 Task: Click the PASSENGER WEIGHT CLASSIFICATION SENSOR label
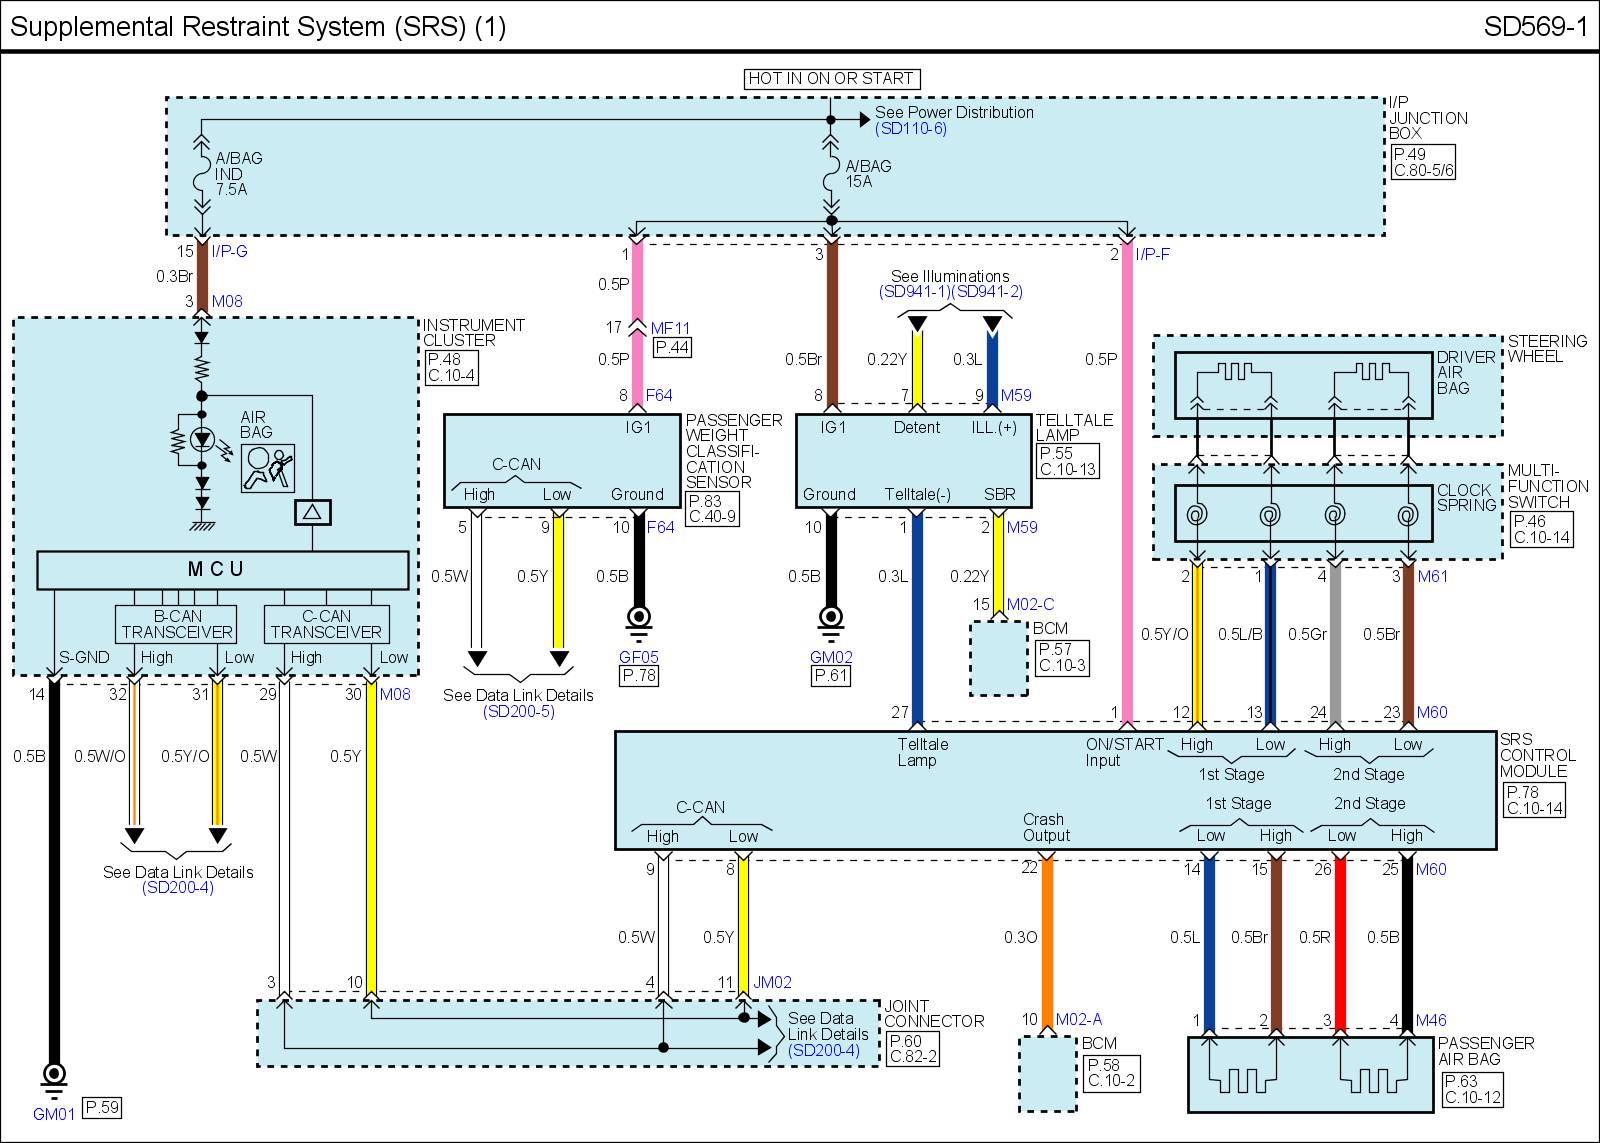[734, 451]
